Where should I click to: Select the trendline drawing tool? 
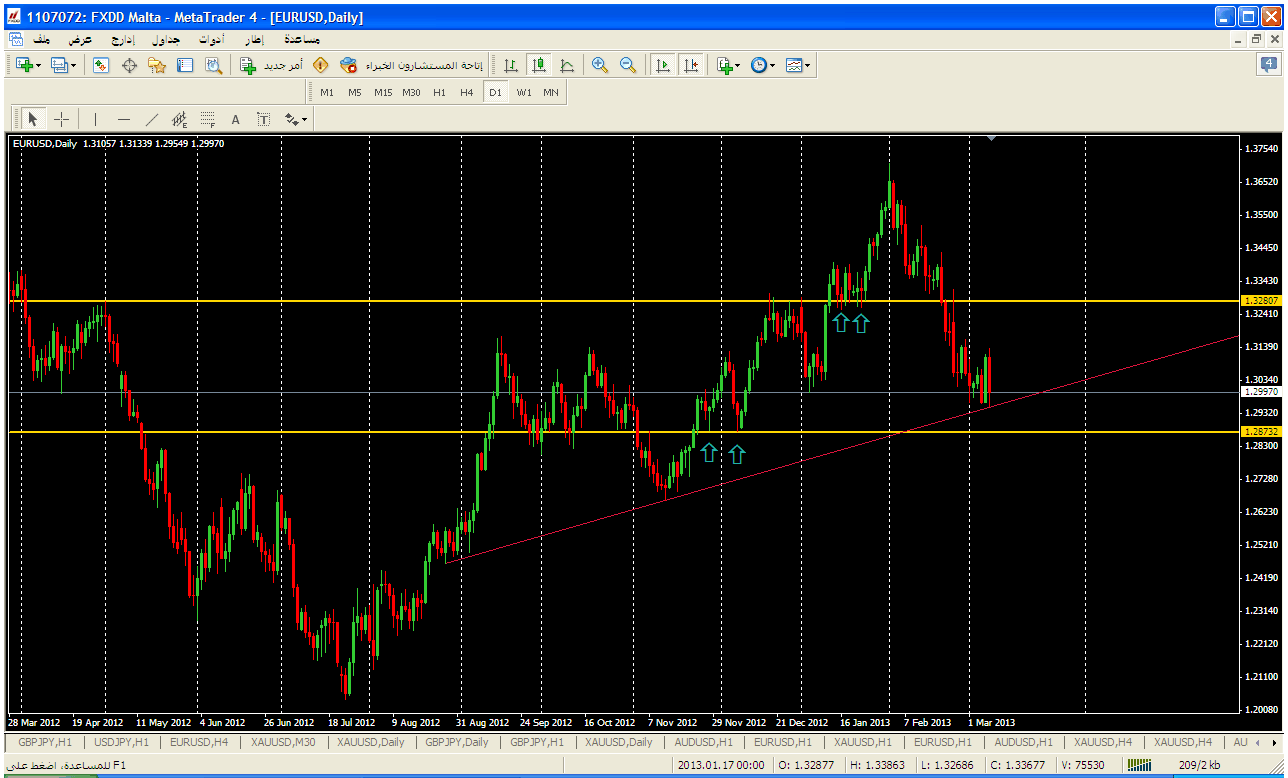pyautogui.click(x=152, y=119)
